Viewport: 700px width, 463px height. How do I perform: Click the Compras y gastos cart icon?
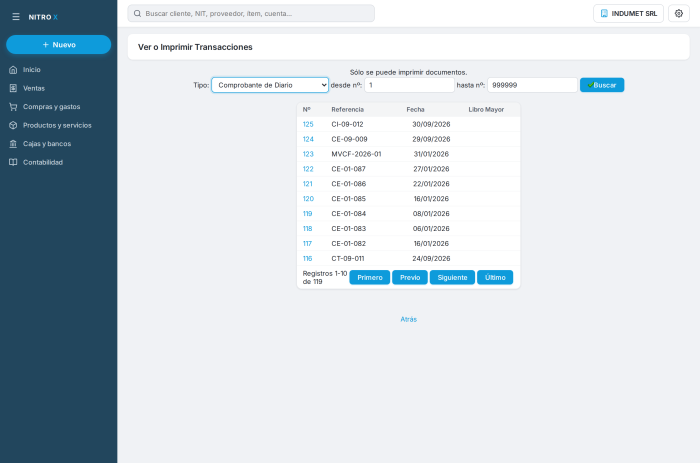click(13, 107)
